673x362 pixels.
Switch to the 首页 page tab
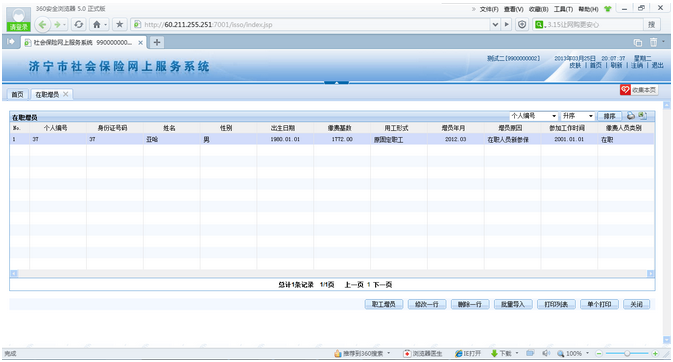(x=17, y=94)
